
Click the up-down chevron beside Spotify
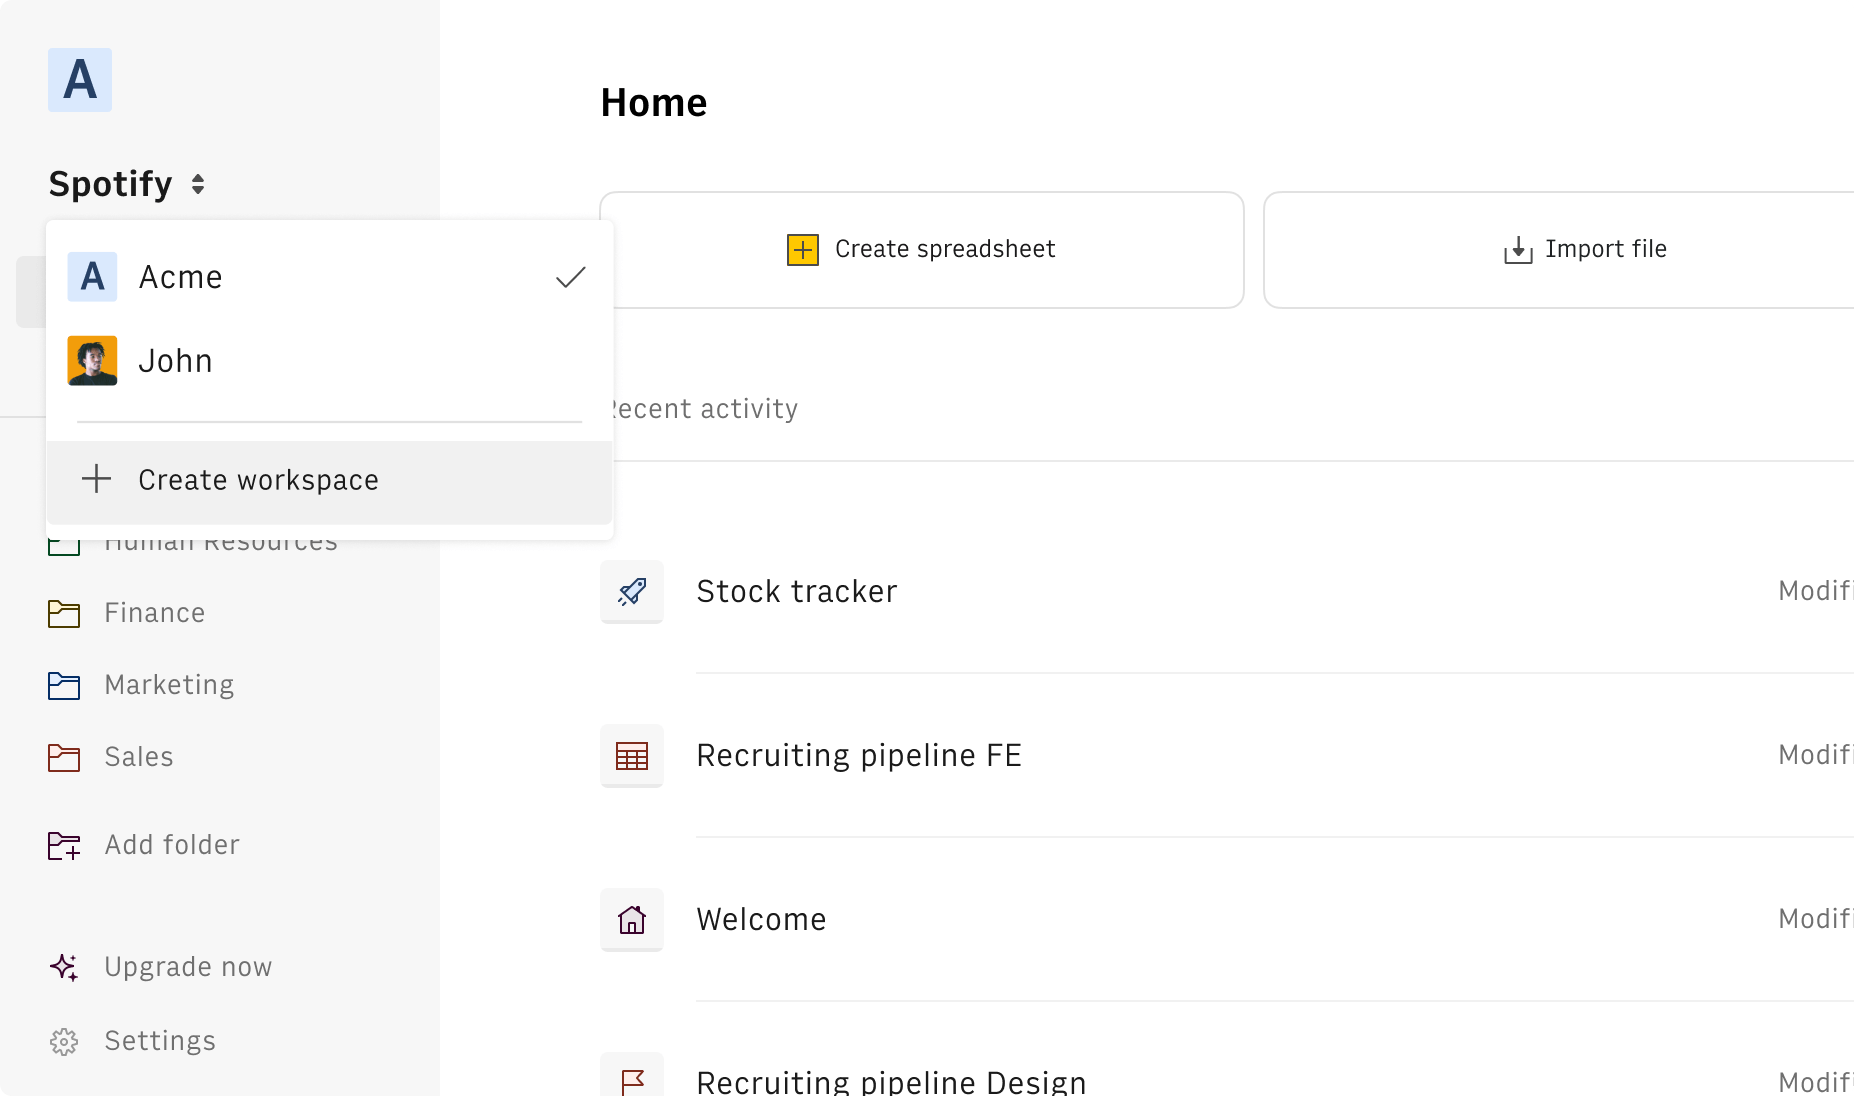point(197,183)
